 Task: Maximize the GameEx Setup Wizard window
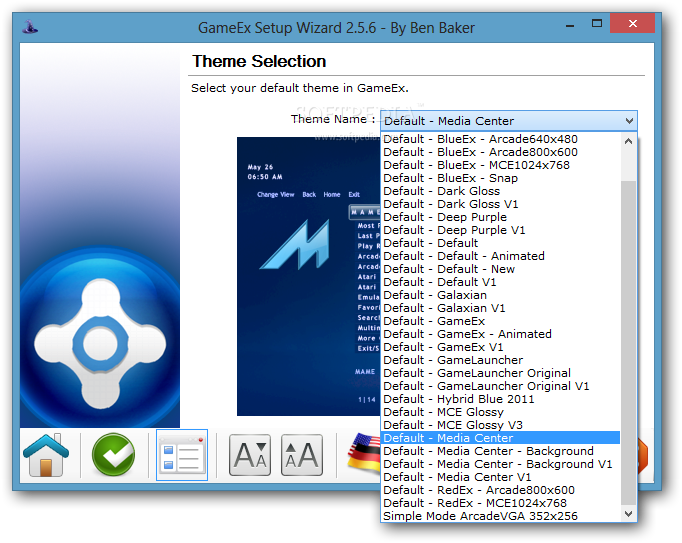click(x=597, y=23)
